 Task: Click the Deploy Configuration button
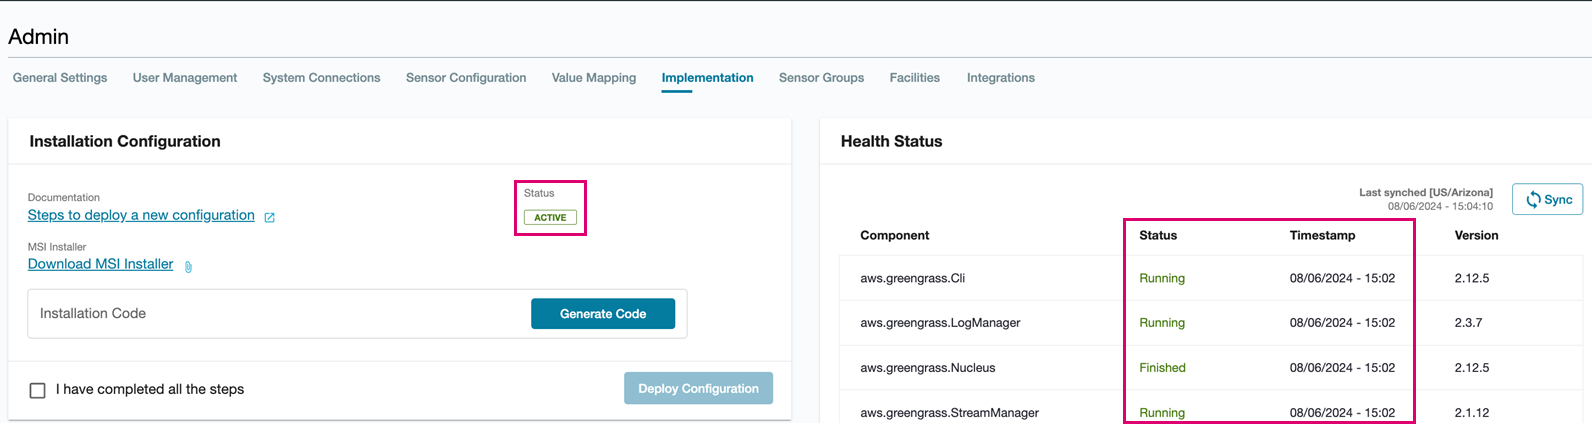(698, 388)
